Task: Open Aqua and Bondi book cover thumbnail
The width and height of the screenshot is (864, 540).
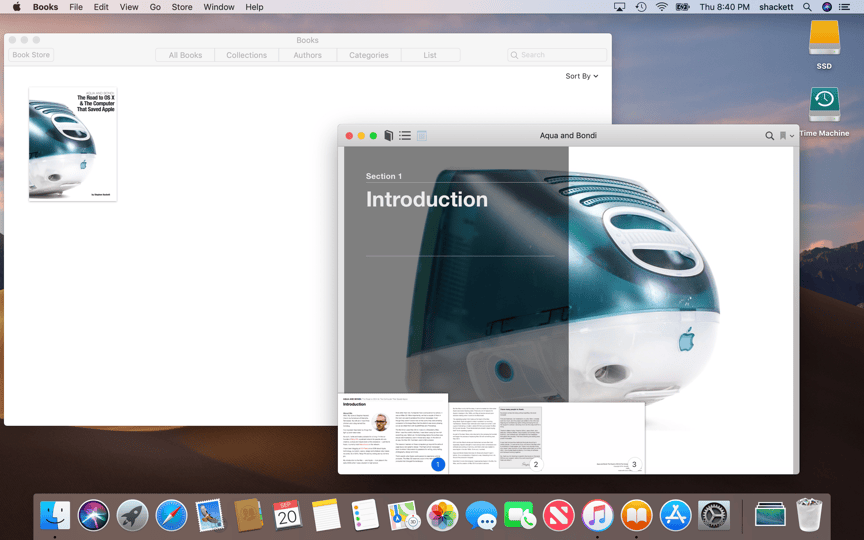Action: [73, 144]
